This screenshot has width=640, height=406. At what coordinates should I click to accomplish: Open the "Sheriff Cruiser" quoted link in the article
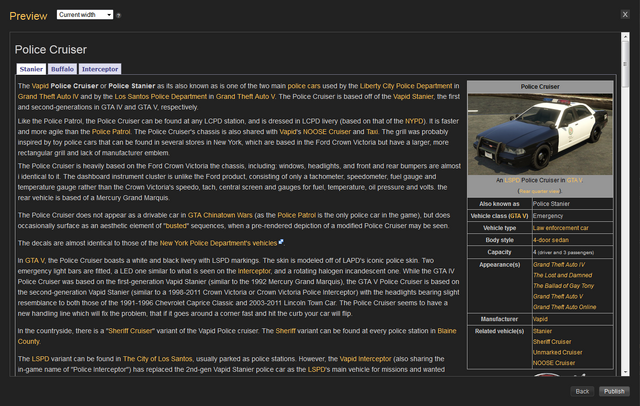pos(130,331)
